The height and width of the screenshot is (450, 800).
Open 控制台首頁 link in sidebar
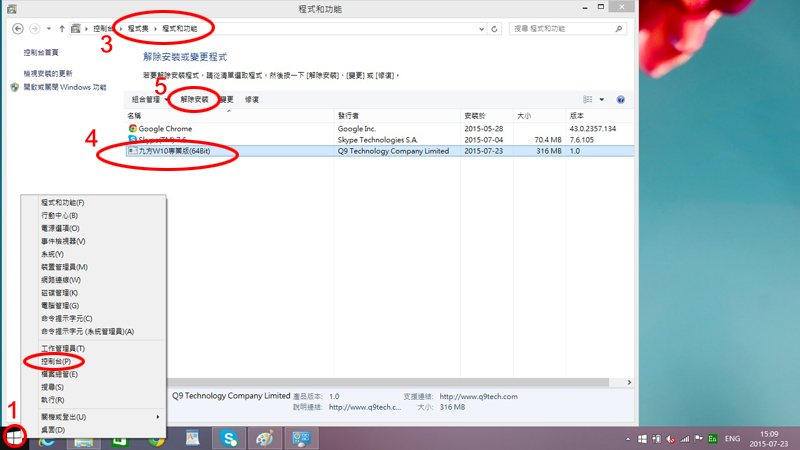pos(41,53)
